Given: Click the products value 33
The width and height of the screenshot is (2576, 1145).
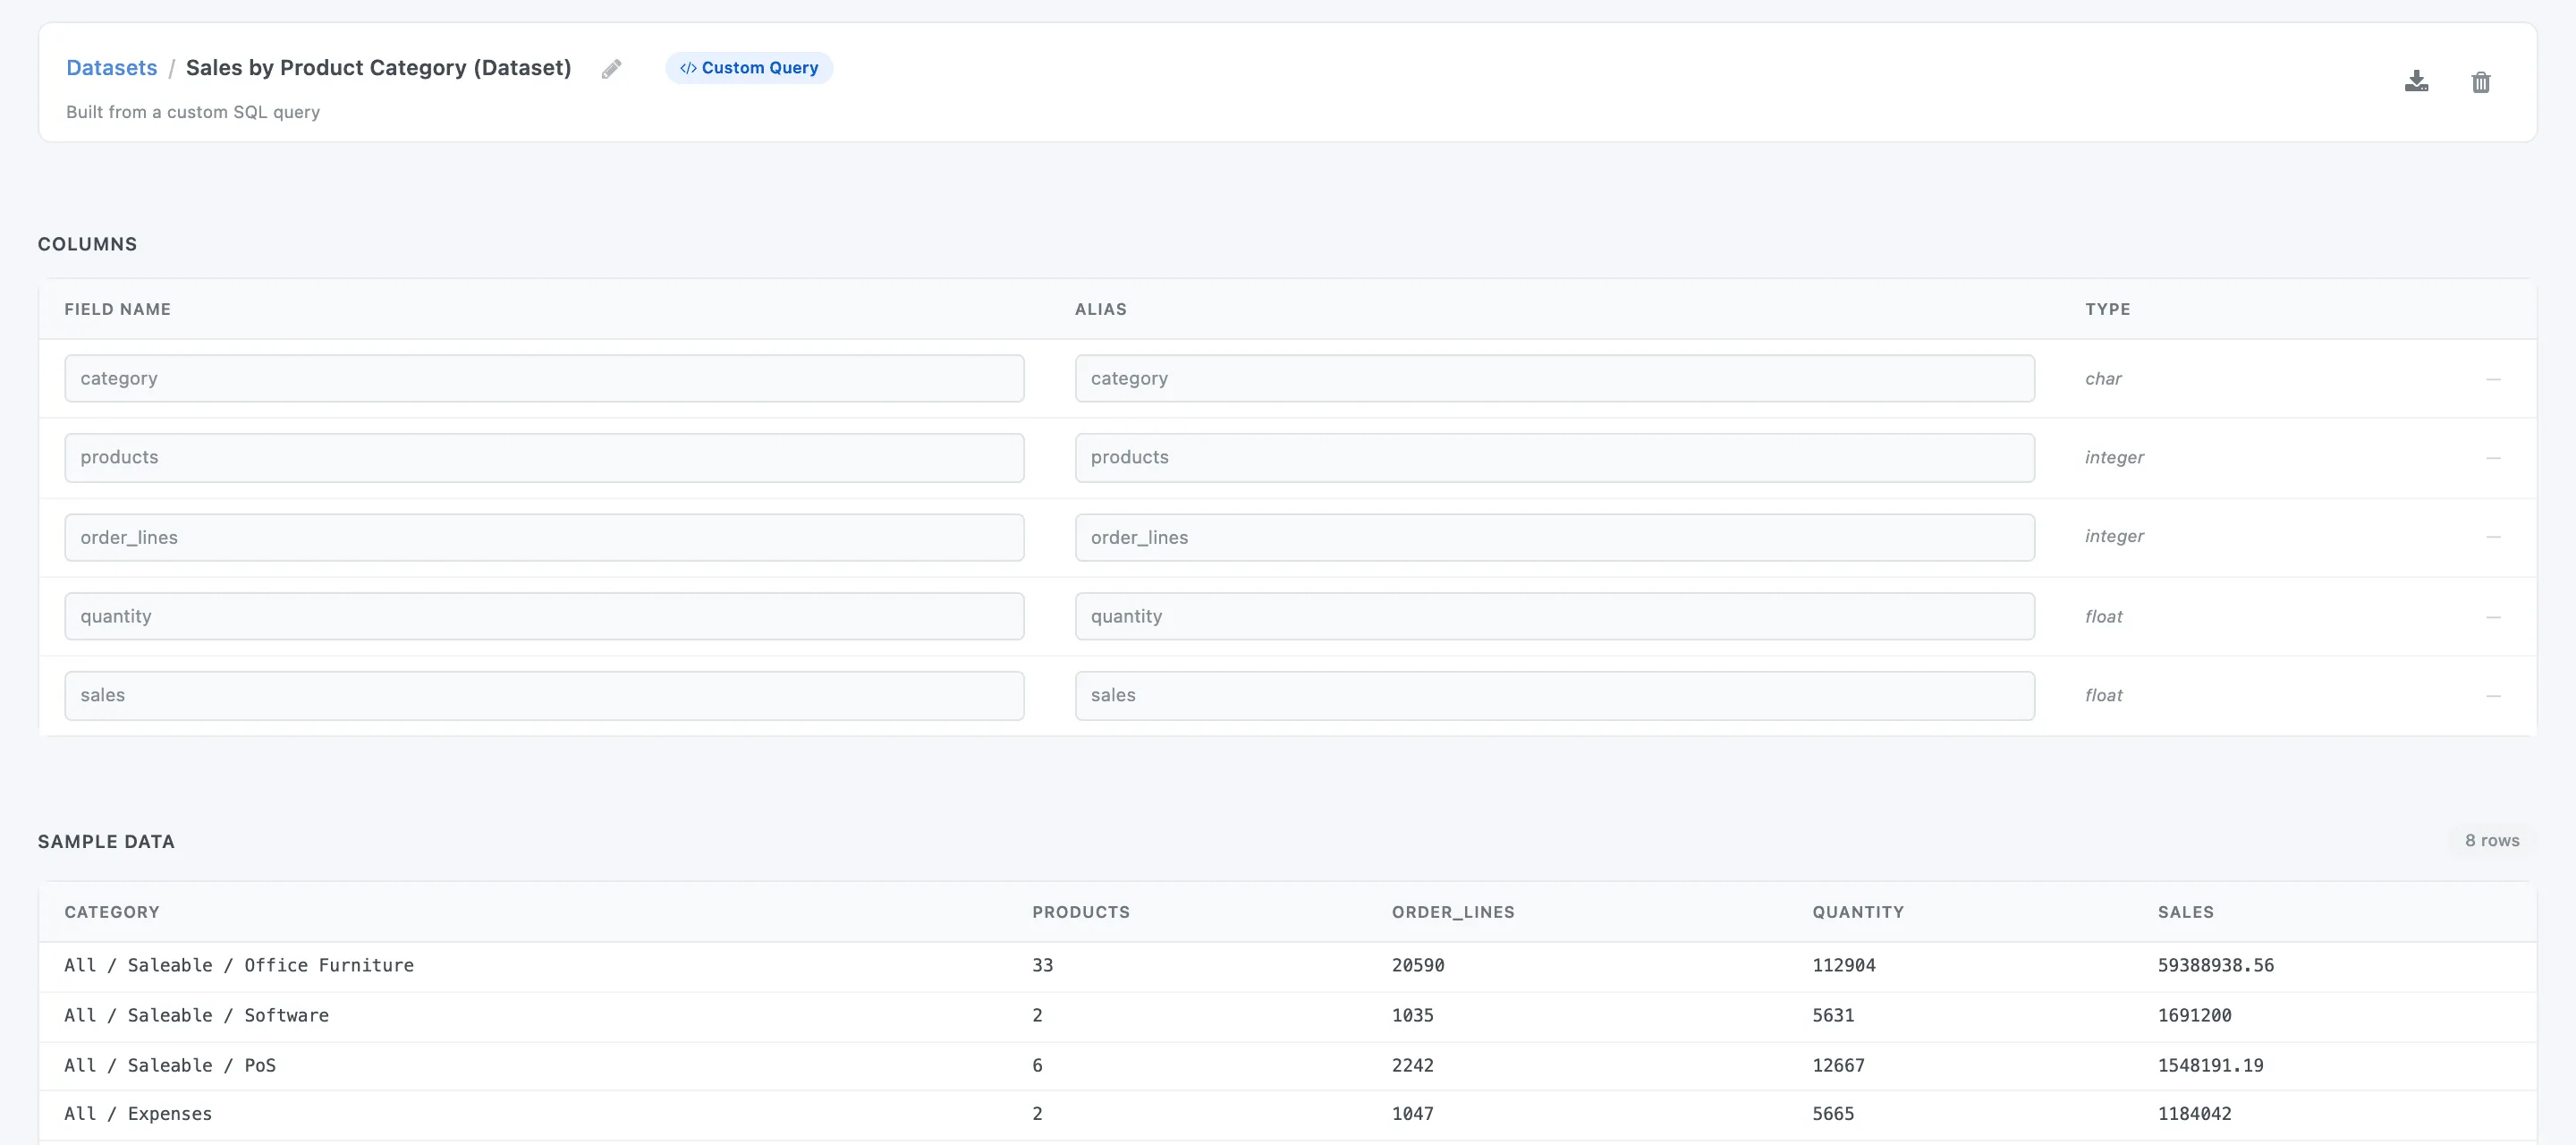Looking at the screenshot, I should tap(1042, 965).
